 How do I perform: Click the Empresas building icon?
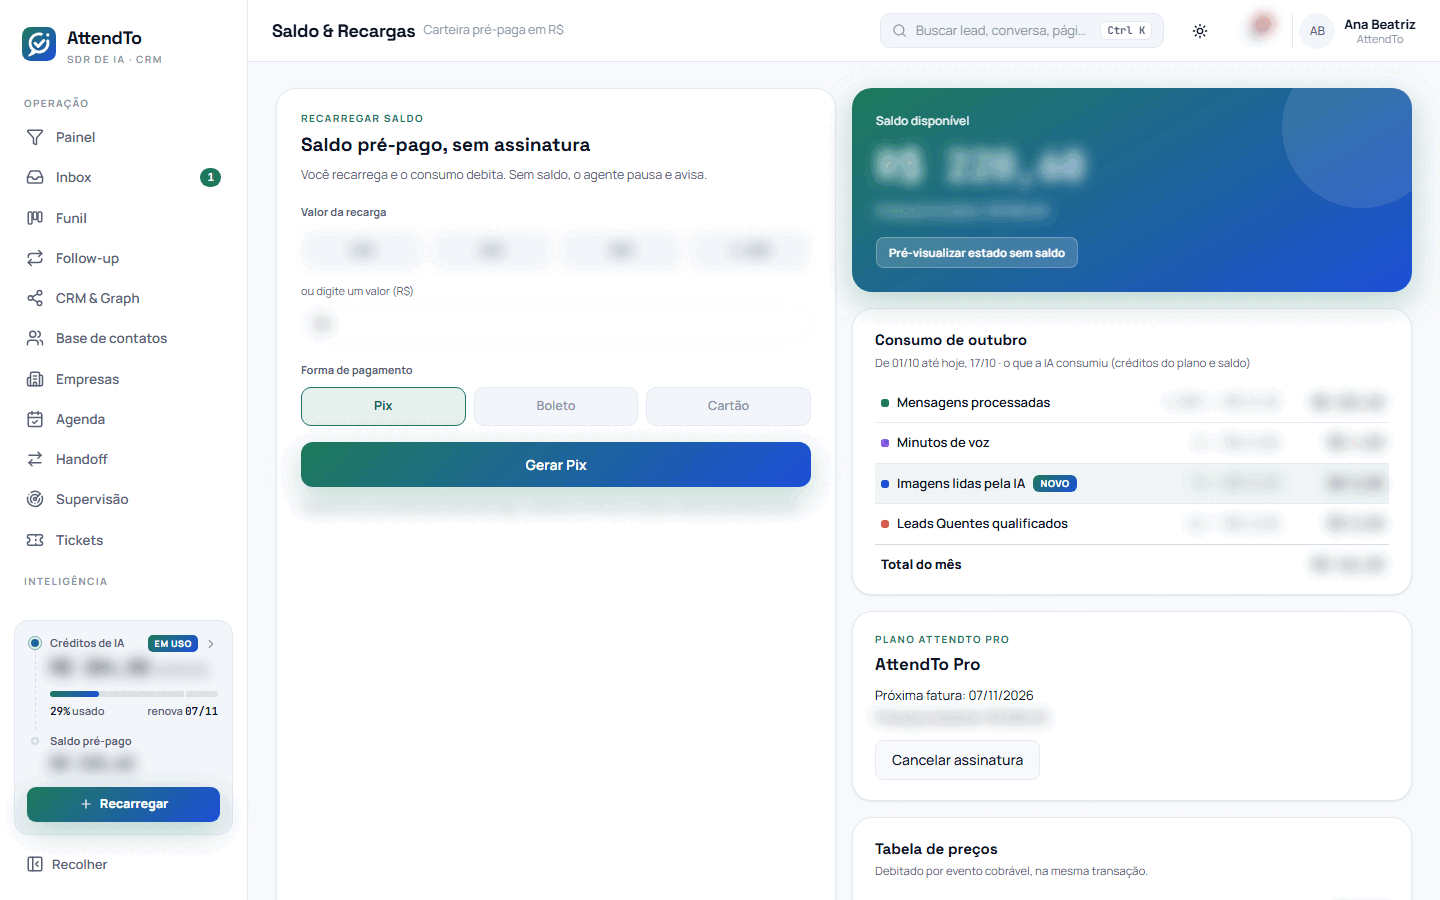click(x=35, y=379)
